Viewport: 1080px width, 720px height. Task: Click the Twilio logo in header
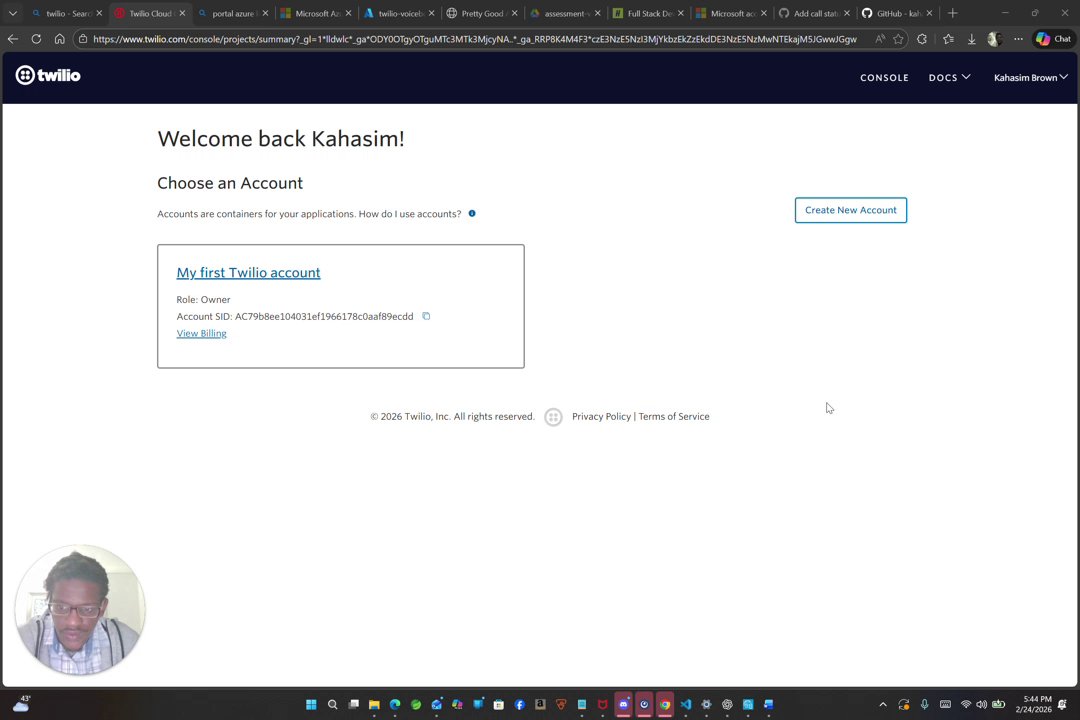point(48,75)
